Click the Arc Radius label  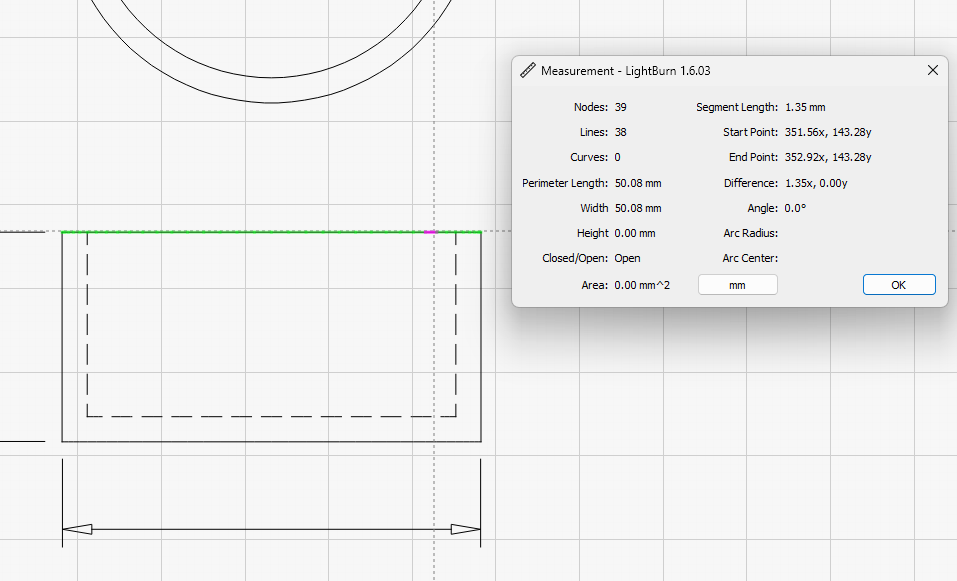pyautogui.click(x=751, y=233)
